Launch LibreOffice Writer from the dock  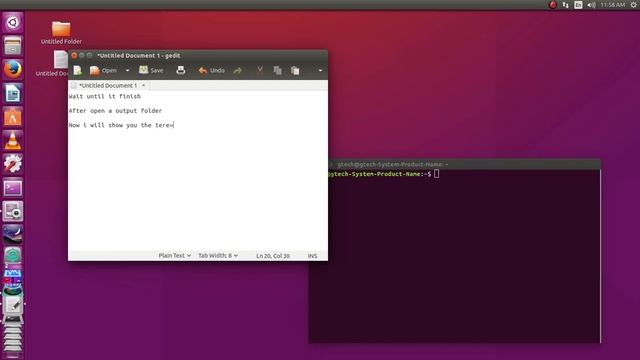(13, 93)
